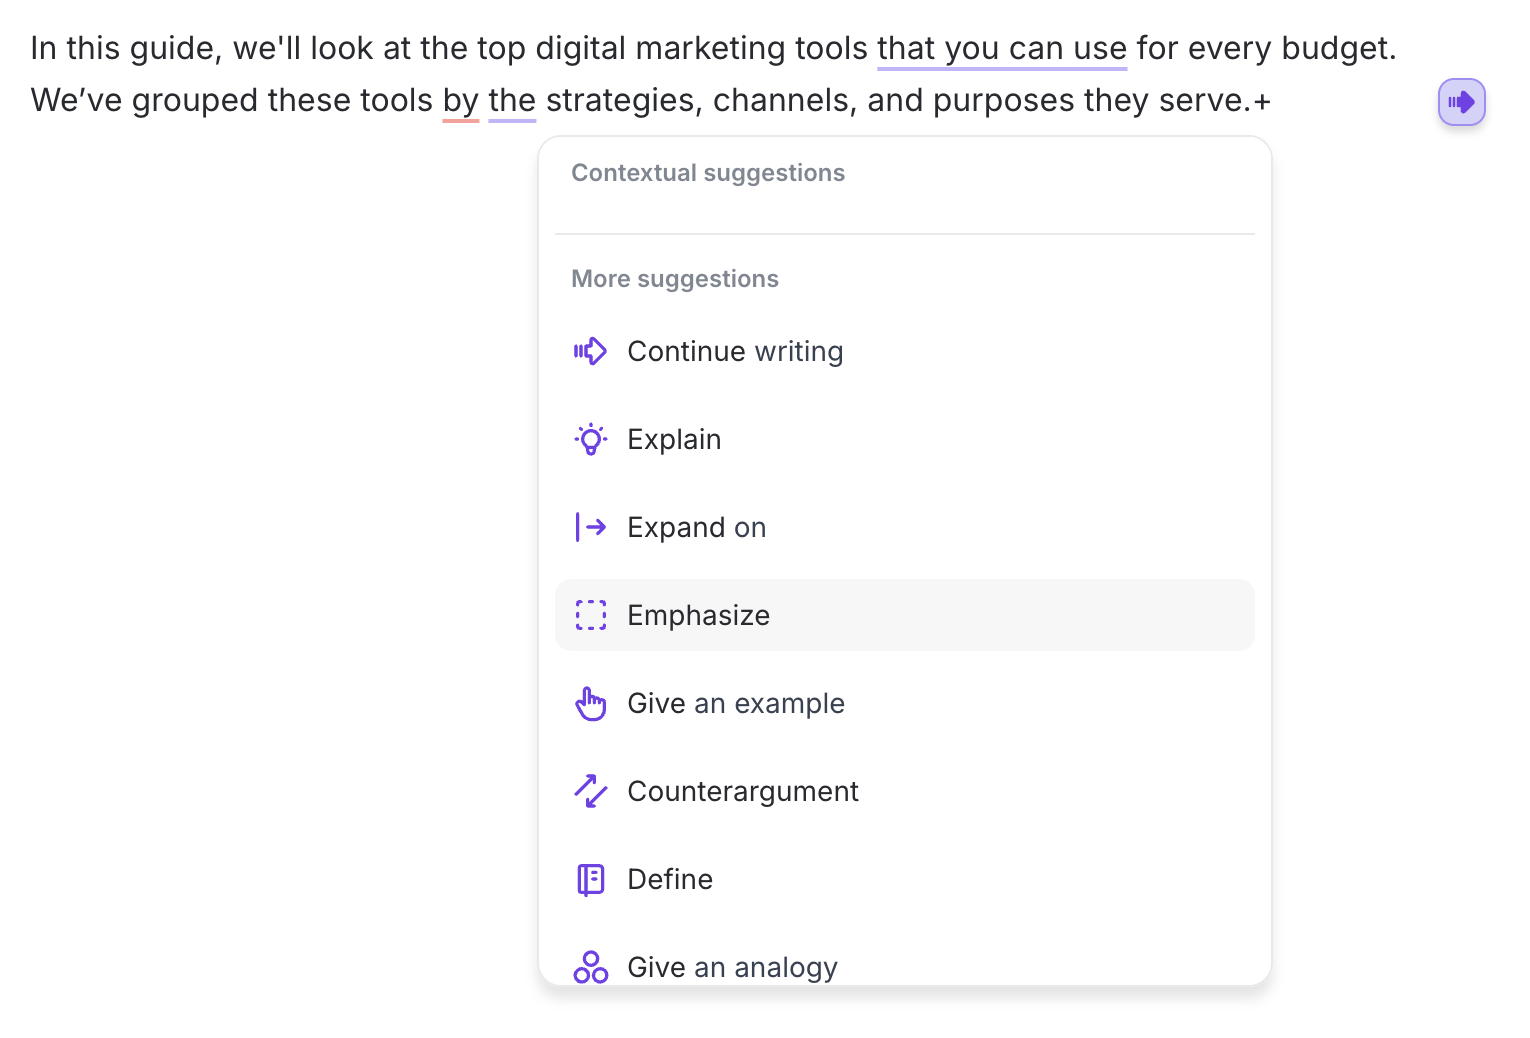Screen dimensions: 1530x1038
Task: Click the Give an example hand icon
Action: coord(590,704)
